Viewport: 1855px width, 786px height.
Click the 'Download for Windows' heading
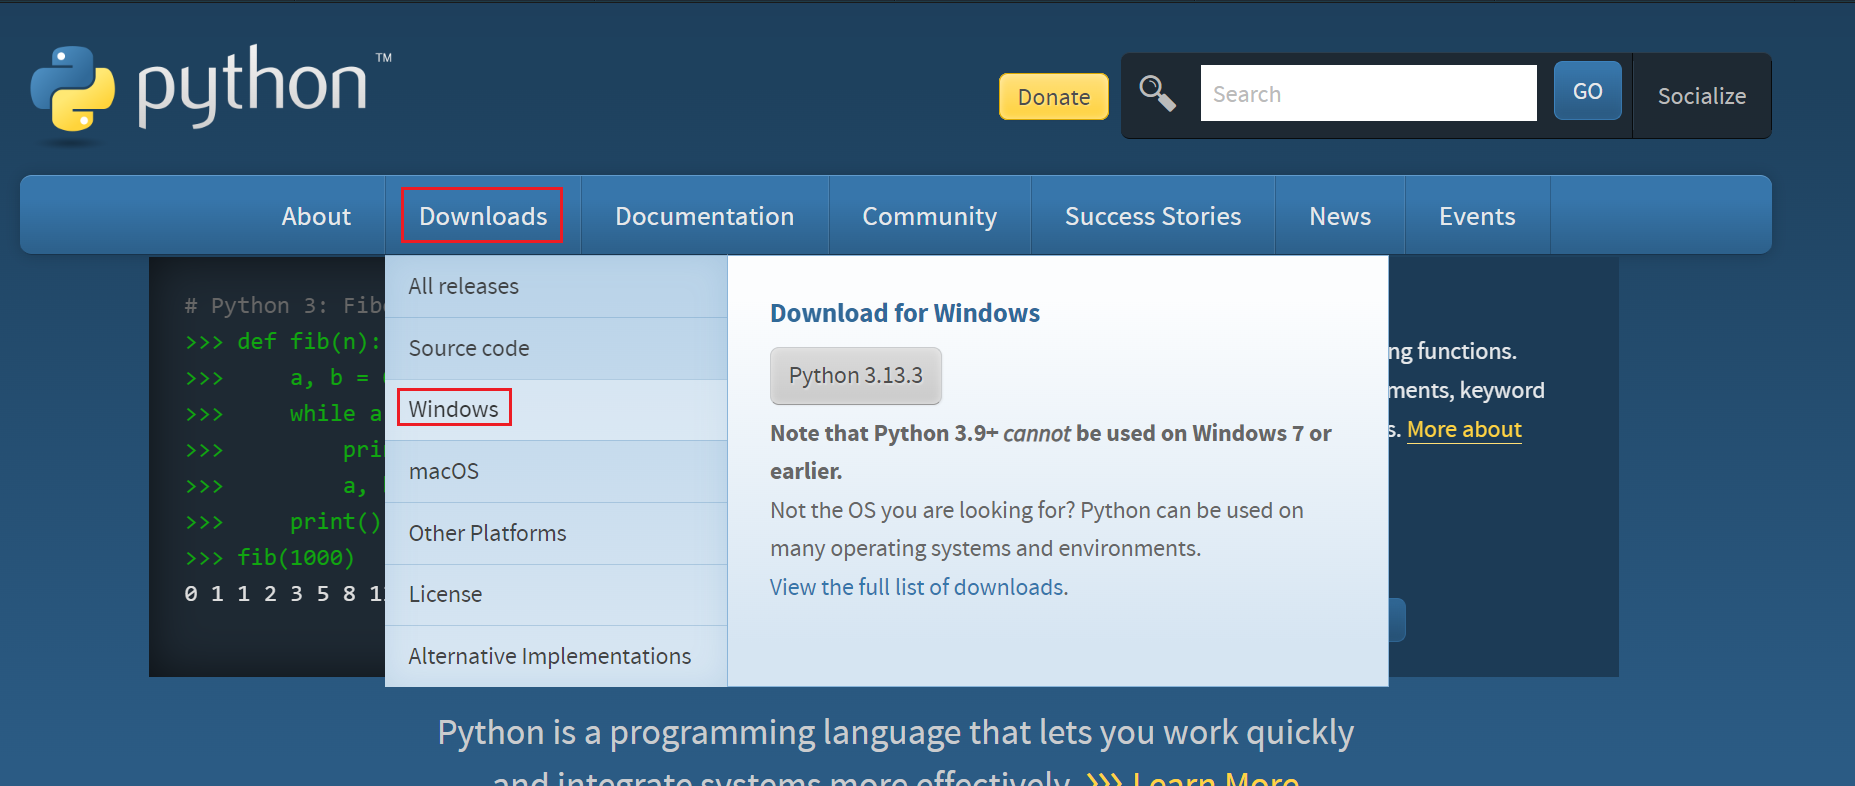pos(905,313)
